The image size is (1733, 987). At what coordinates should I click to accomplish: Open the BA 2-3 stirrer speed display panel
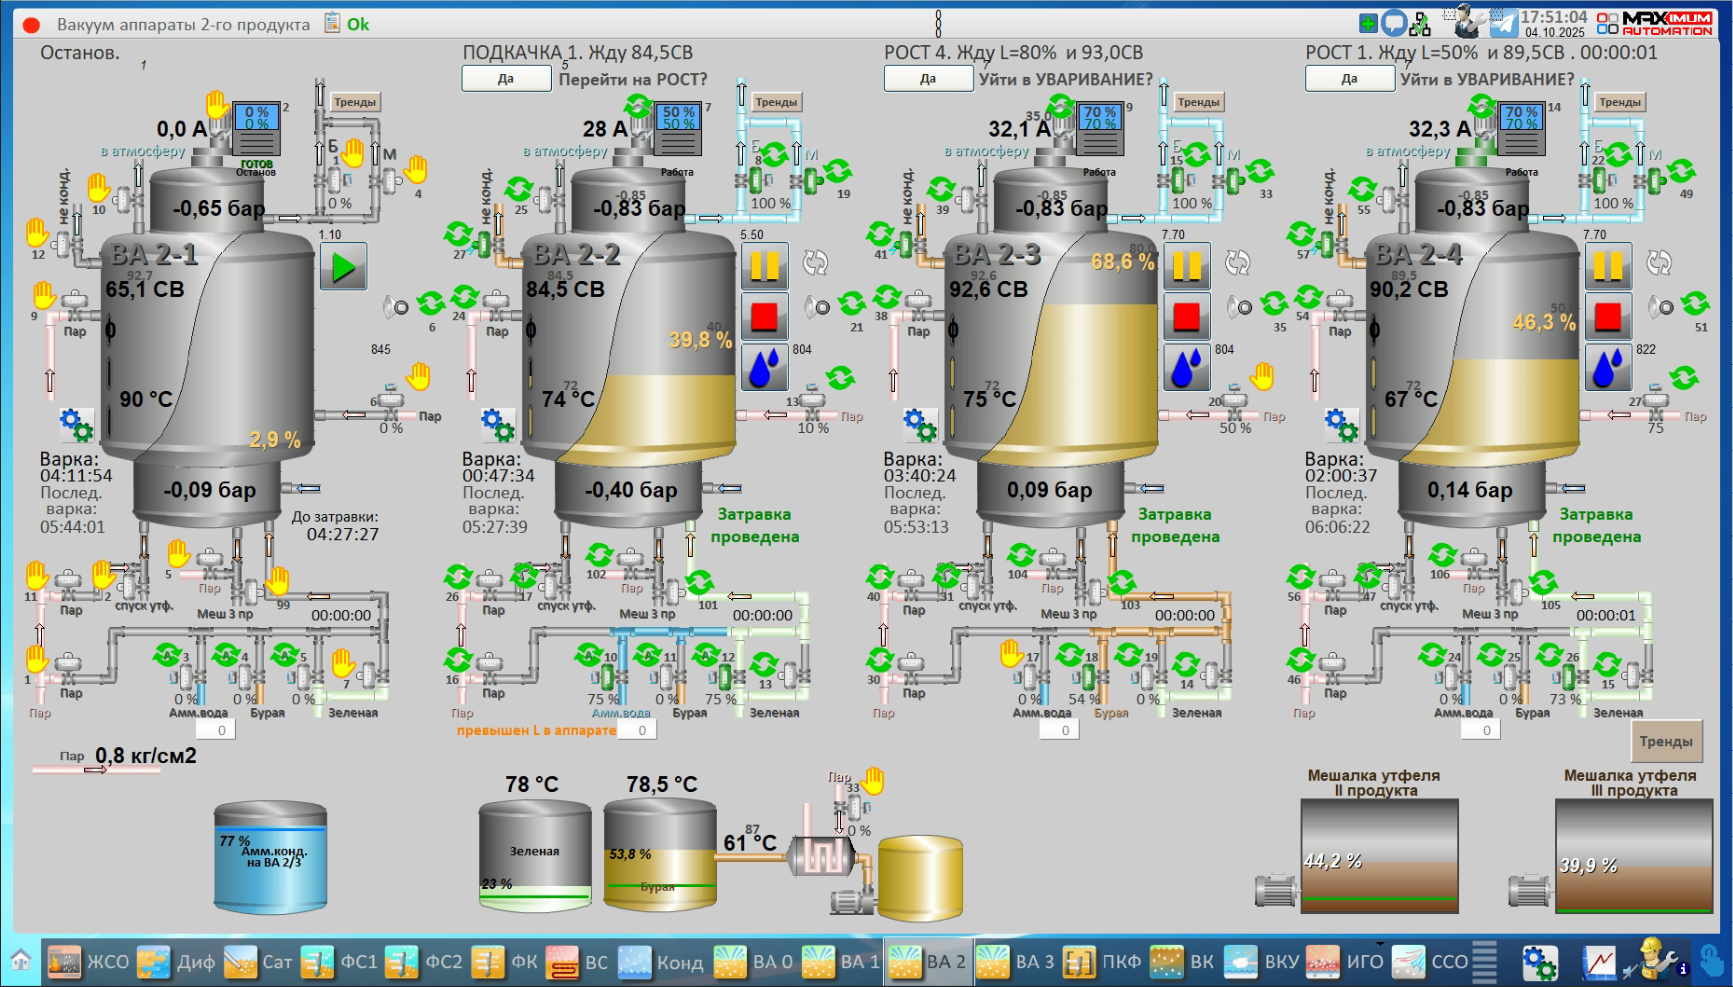1100,119
